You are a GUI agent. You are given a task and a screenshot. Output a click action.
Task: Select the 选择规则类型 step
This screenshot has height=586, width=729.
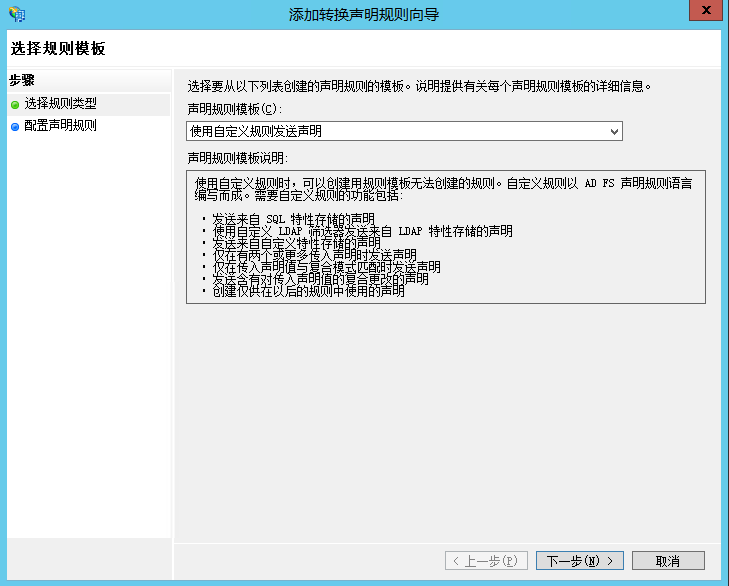tap(60, 104)
